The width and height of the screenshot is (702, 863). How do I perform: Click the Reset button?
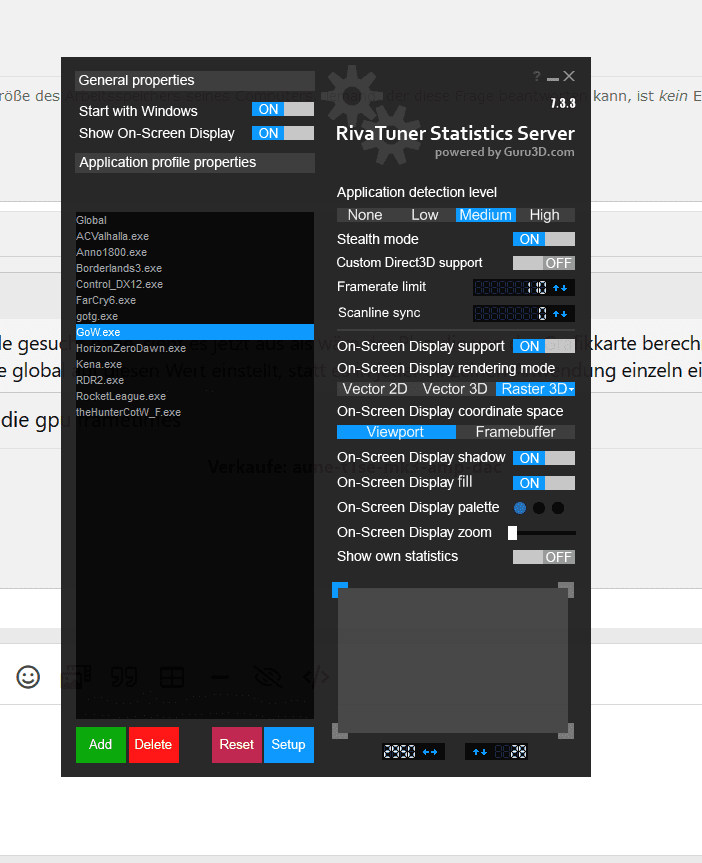click(237, 745)
